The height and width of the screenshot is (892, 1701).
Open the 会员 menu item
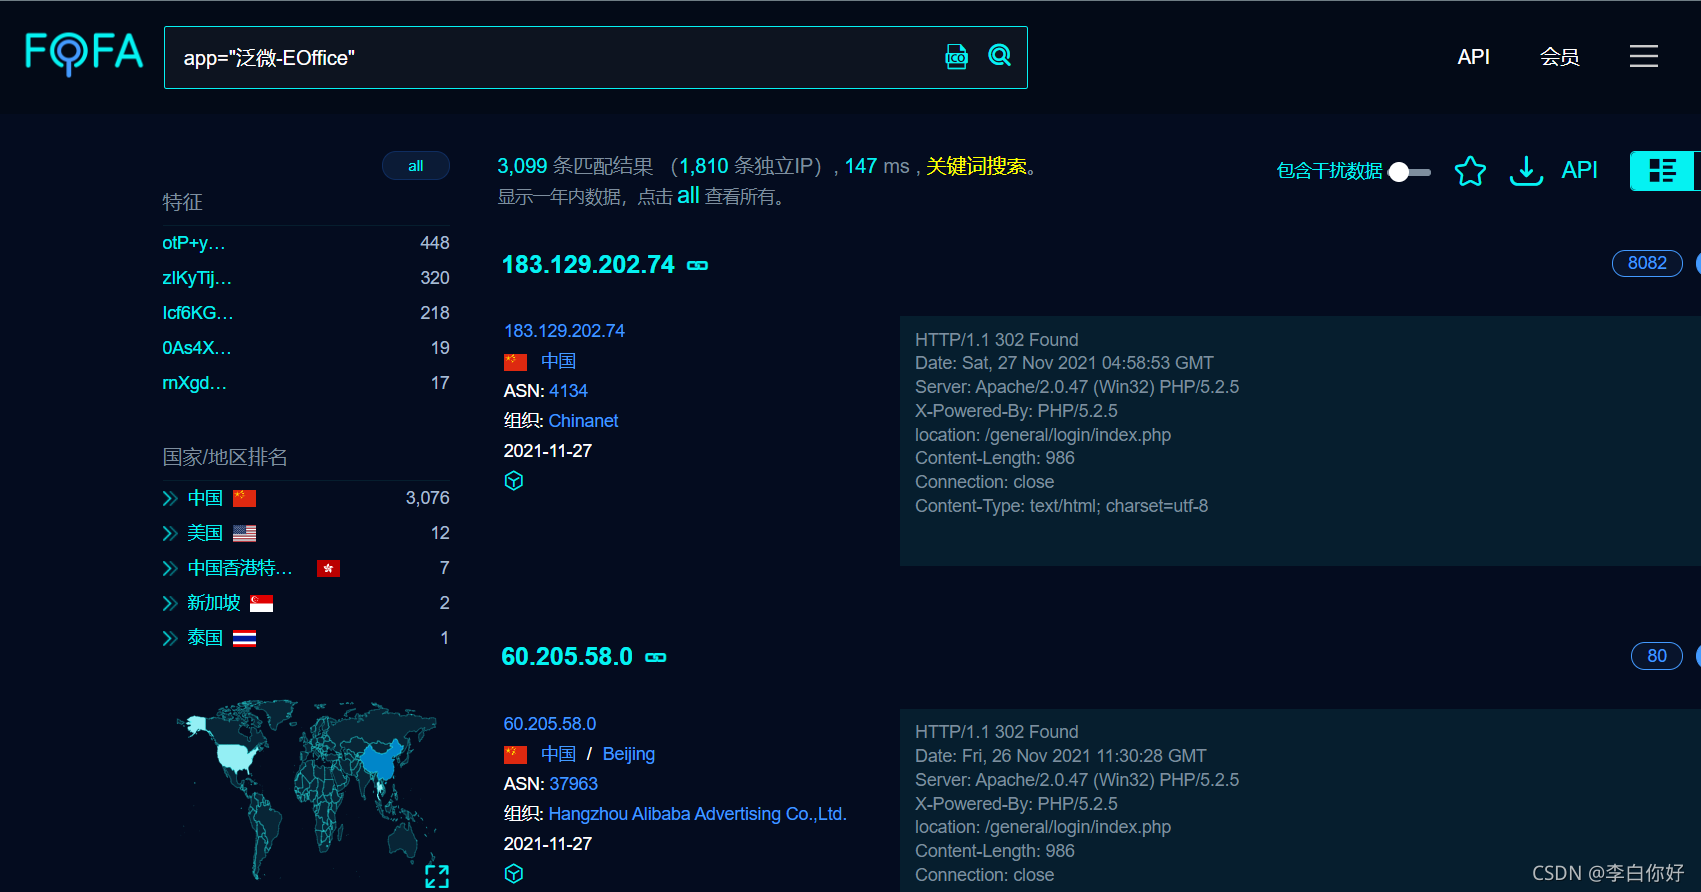click(x=1560, y=57)
